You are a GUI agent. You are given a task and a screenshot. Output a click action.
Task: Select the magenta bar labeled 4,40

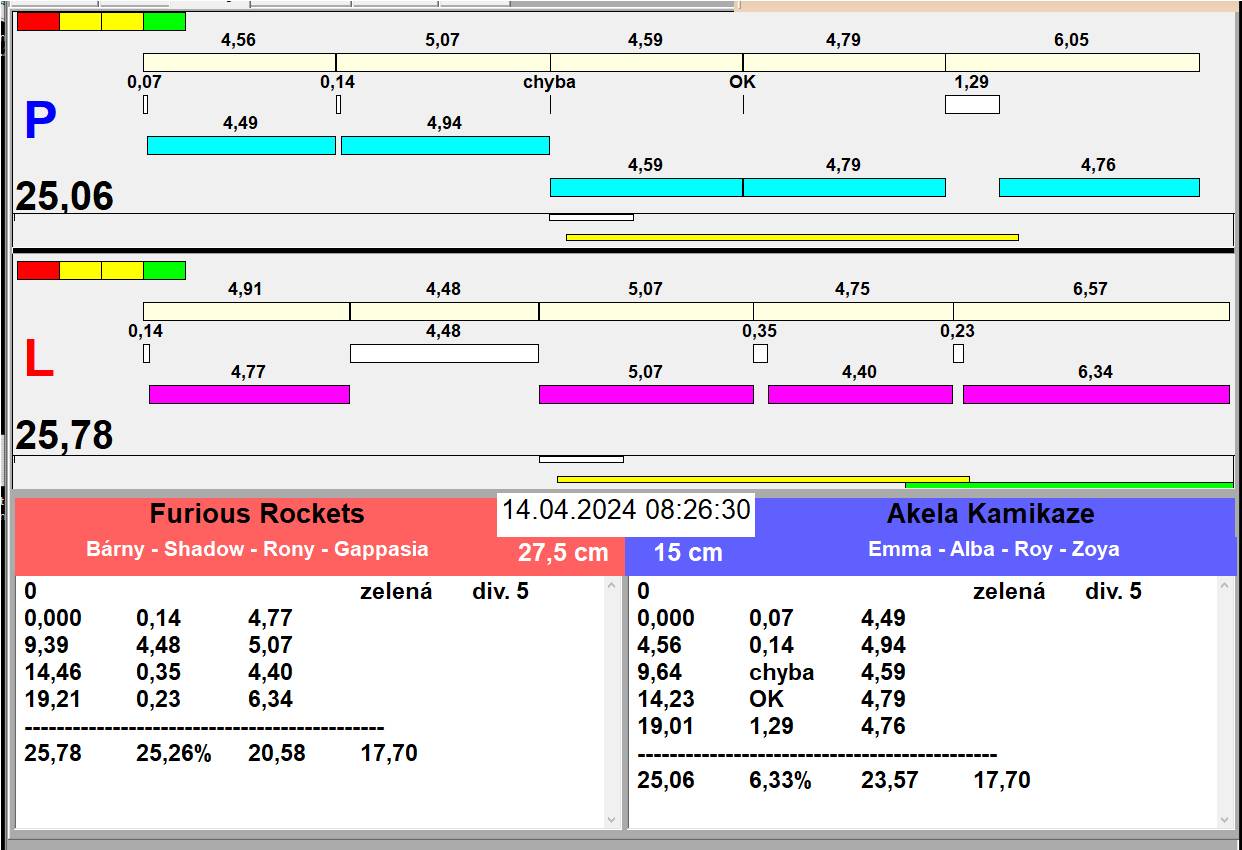click(x=860, y=394)
